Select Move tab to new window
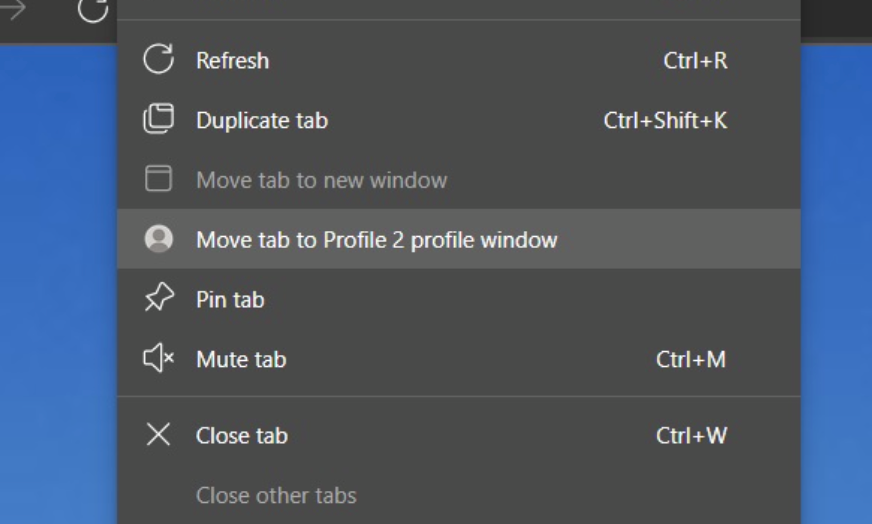Viewport: 872px width, 524px height. tap(459, 179)
